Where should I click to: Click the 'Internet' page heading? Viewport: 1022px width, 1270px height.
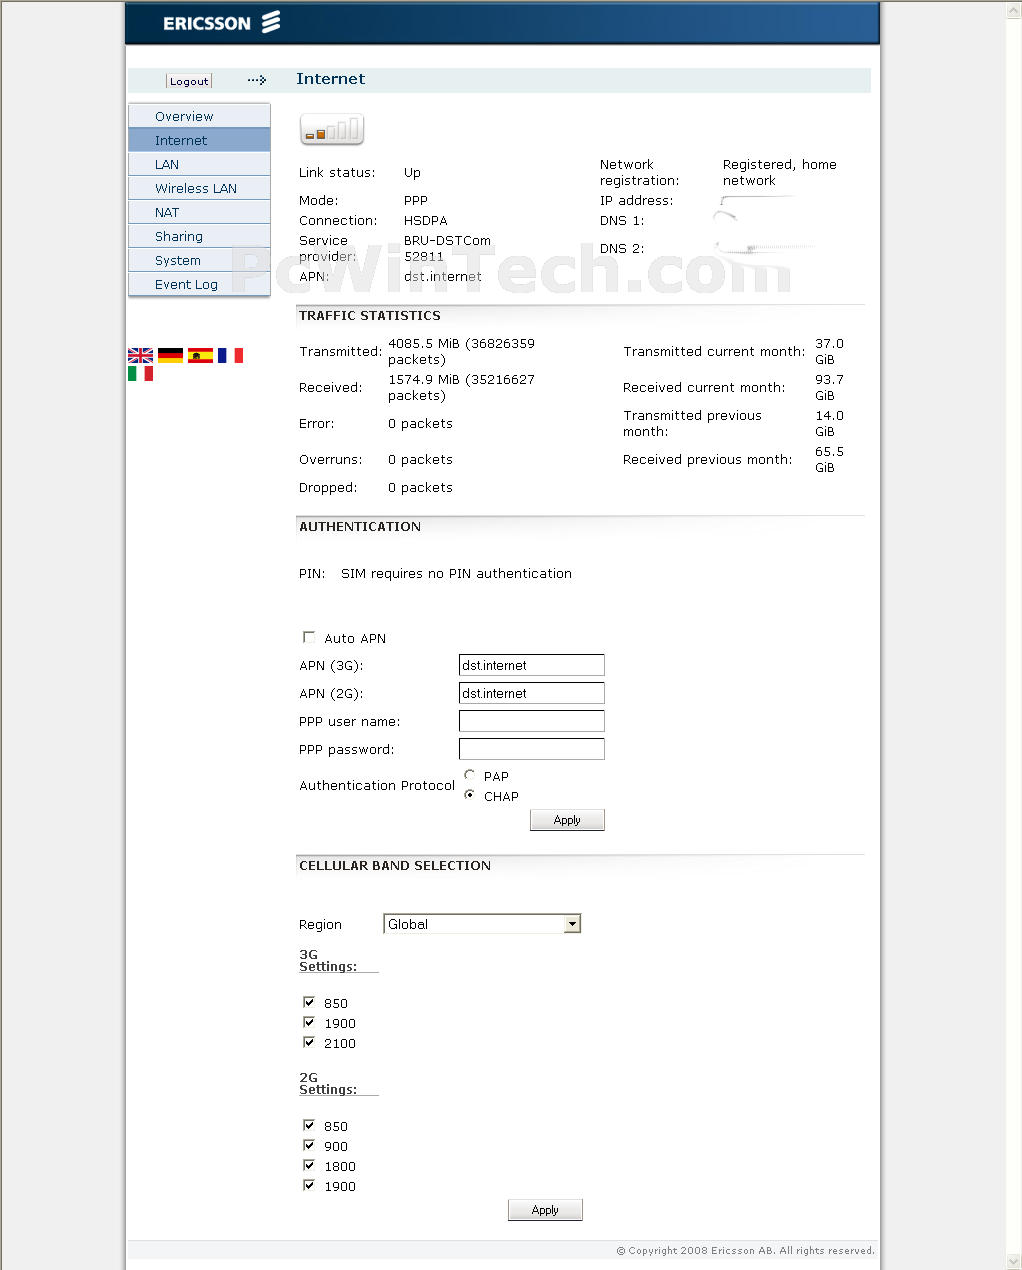click(x=331, y=79)
